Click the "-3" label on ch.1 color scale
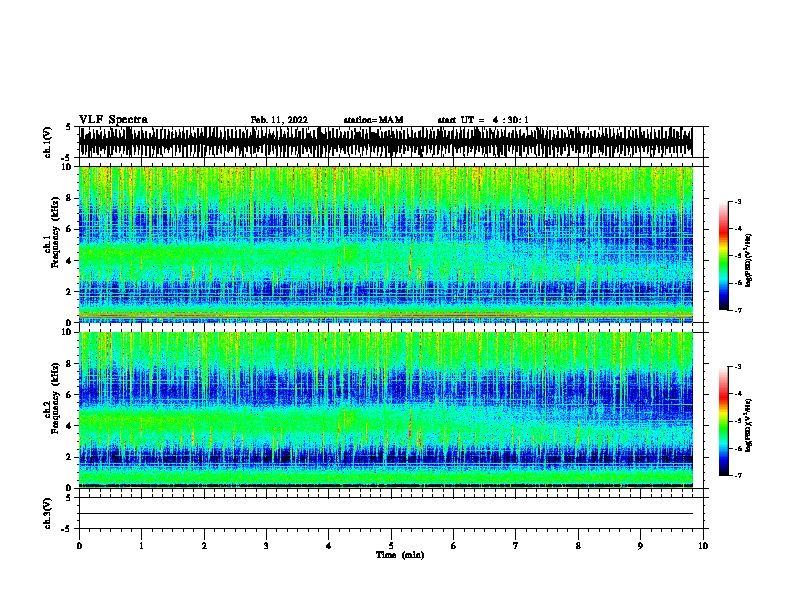The image size is (792, 612). pyautogui.click(x=737, y=201)
